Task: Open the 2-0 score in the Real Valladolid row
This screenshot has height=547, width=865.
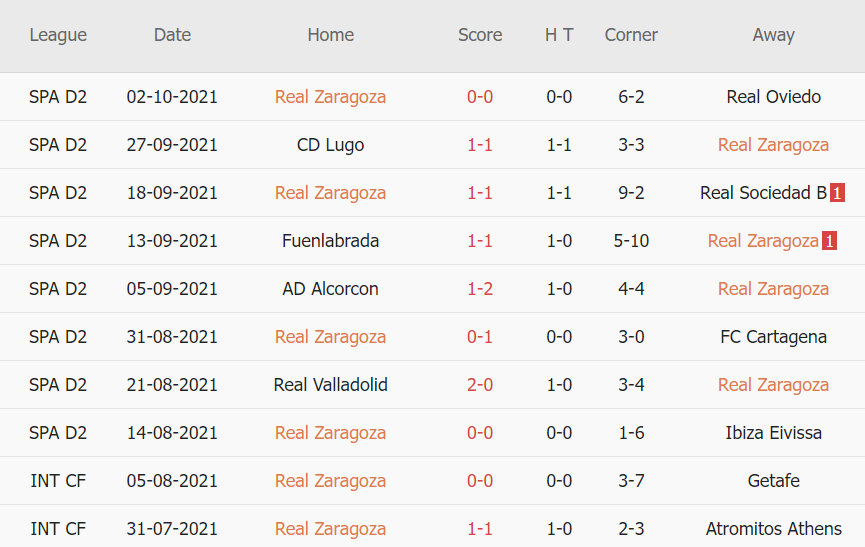Action: (480, 385)
